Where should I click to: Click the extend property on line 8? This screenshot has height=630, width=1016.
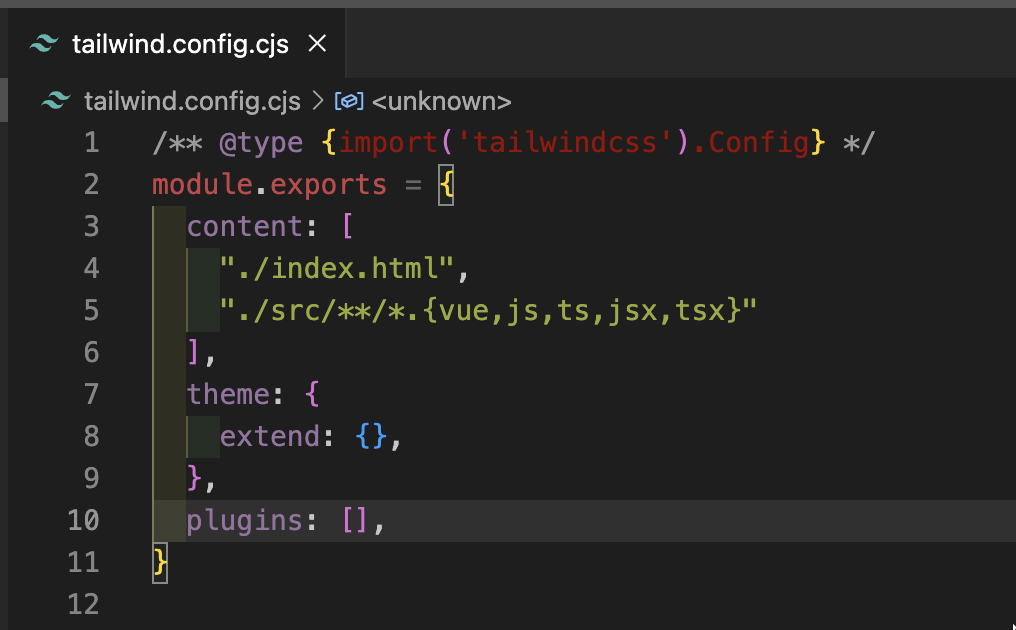pyautogui.click(x=269, y=437)
